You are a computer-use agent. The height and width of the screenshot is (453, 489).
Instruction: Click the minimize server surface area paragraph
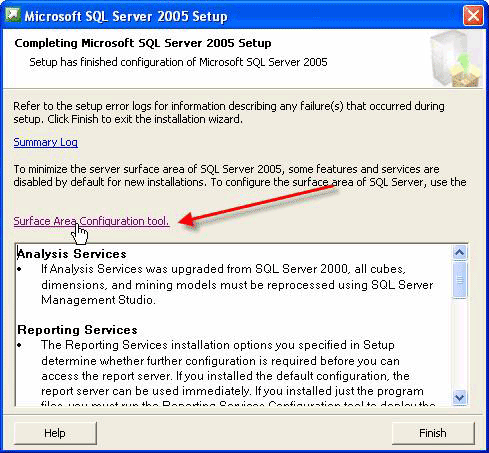pos(240,175)
